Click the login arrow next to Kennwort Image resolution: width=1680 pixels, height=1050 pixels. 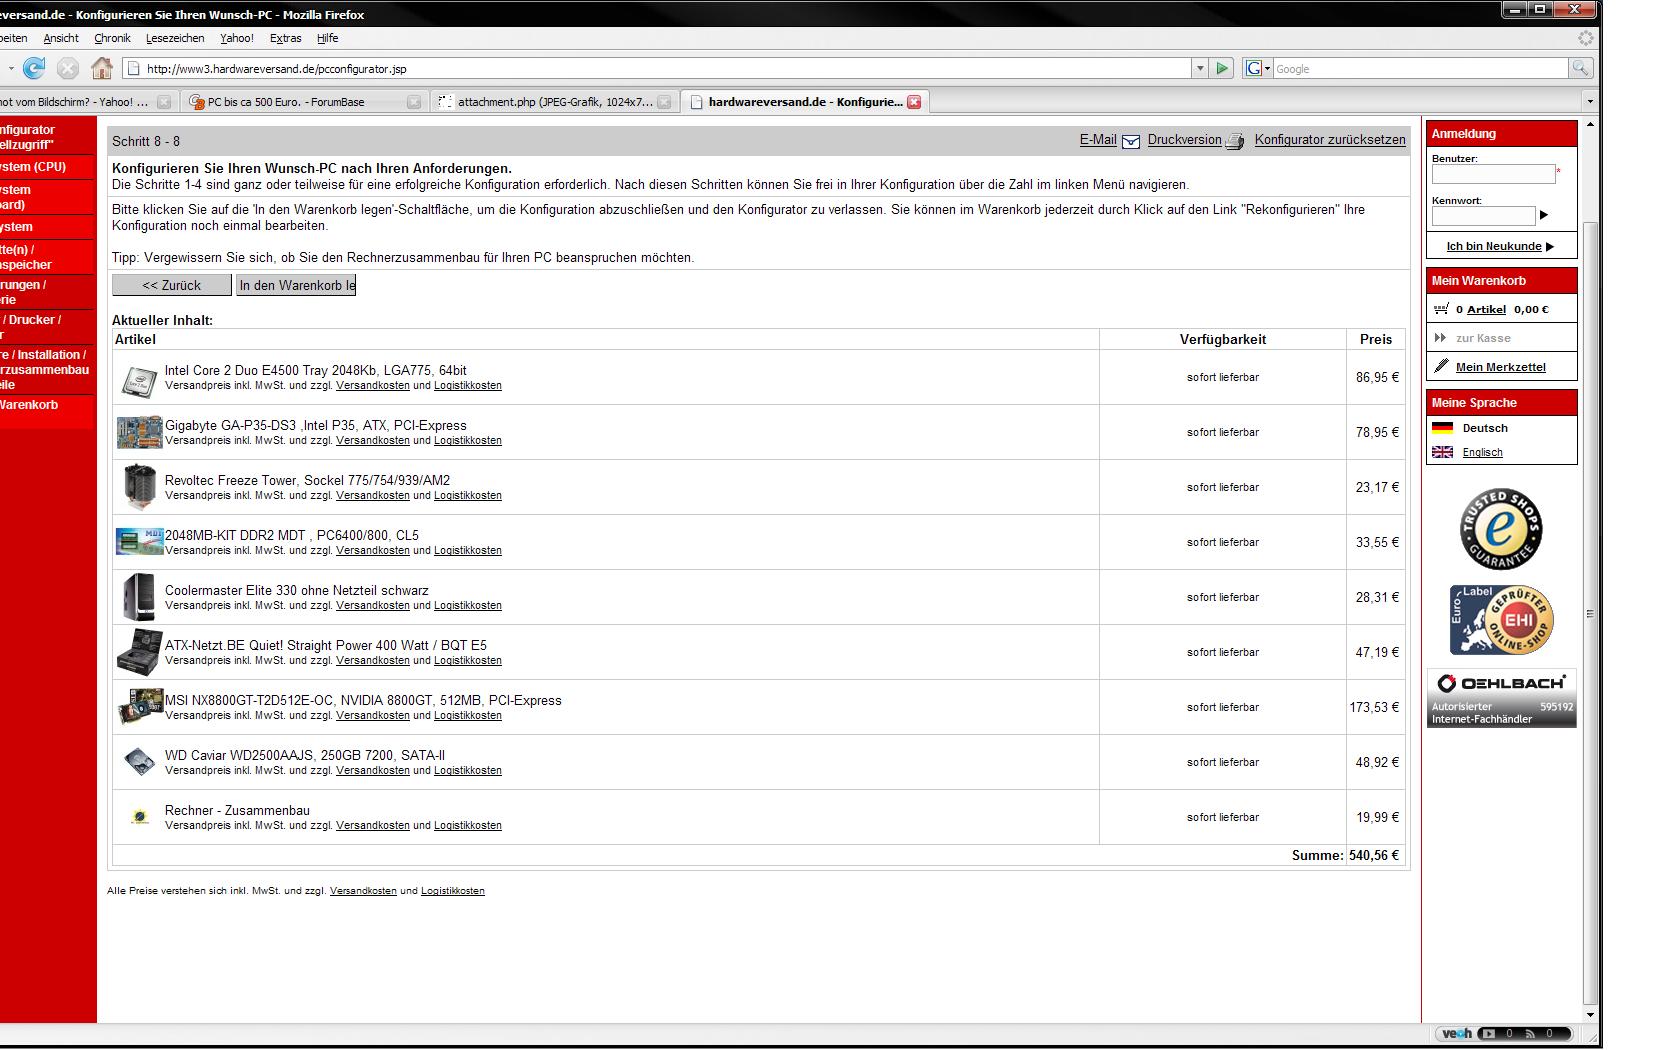coord(1544,215)
